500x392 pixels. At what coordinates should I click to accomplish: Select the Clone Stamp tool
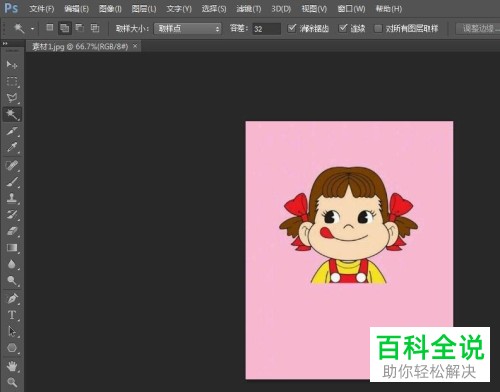click(x=12, y=198)
